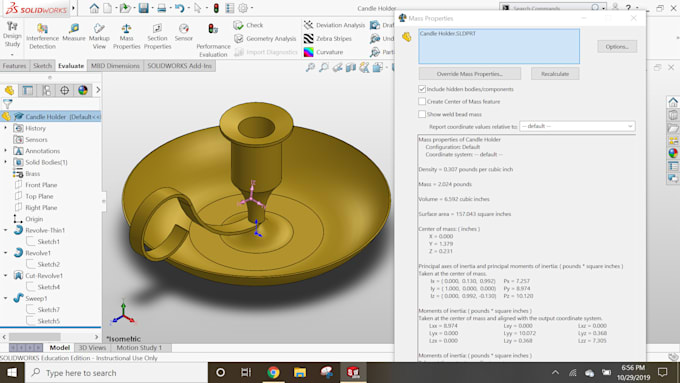Viewport: 680px width, 383px height.
Task: Open MBD Dimensions tab
Action: click(x=115, y=65)
